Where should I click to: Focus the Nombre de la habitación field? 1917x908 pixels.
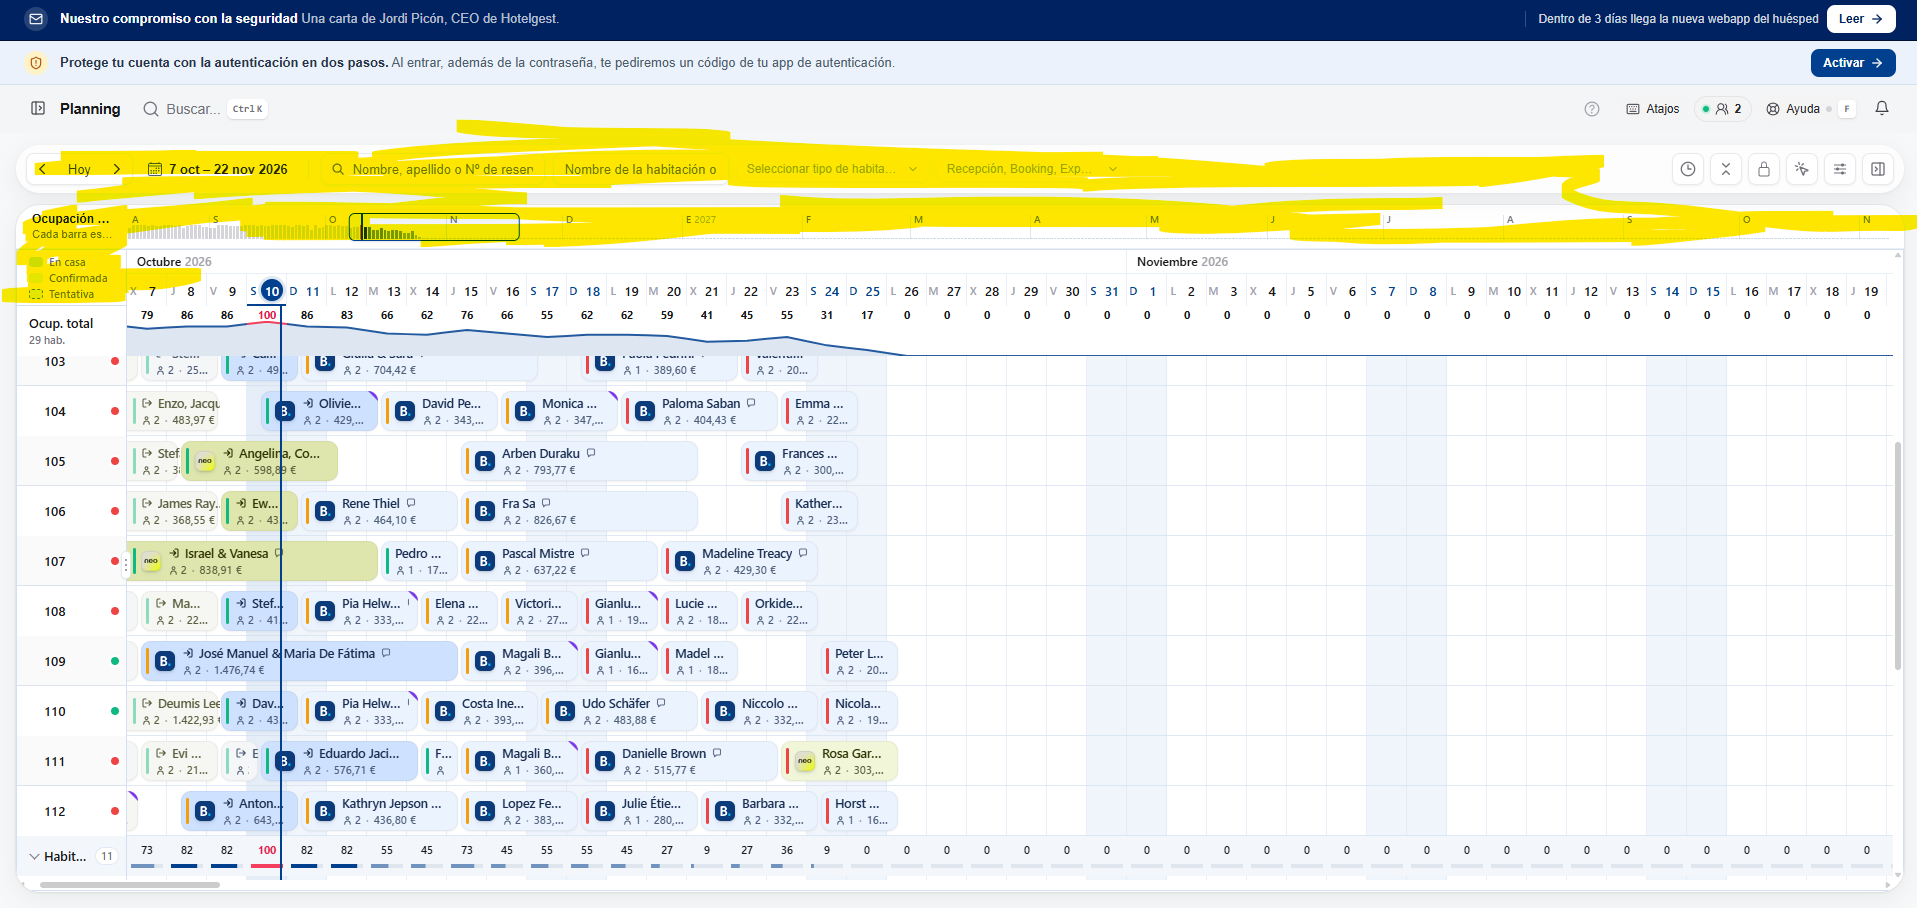click(x=640, y=169)
